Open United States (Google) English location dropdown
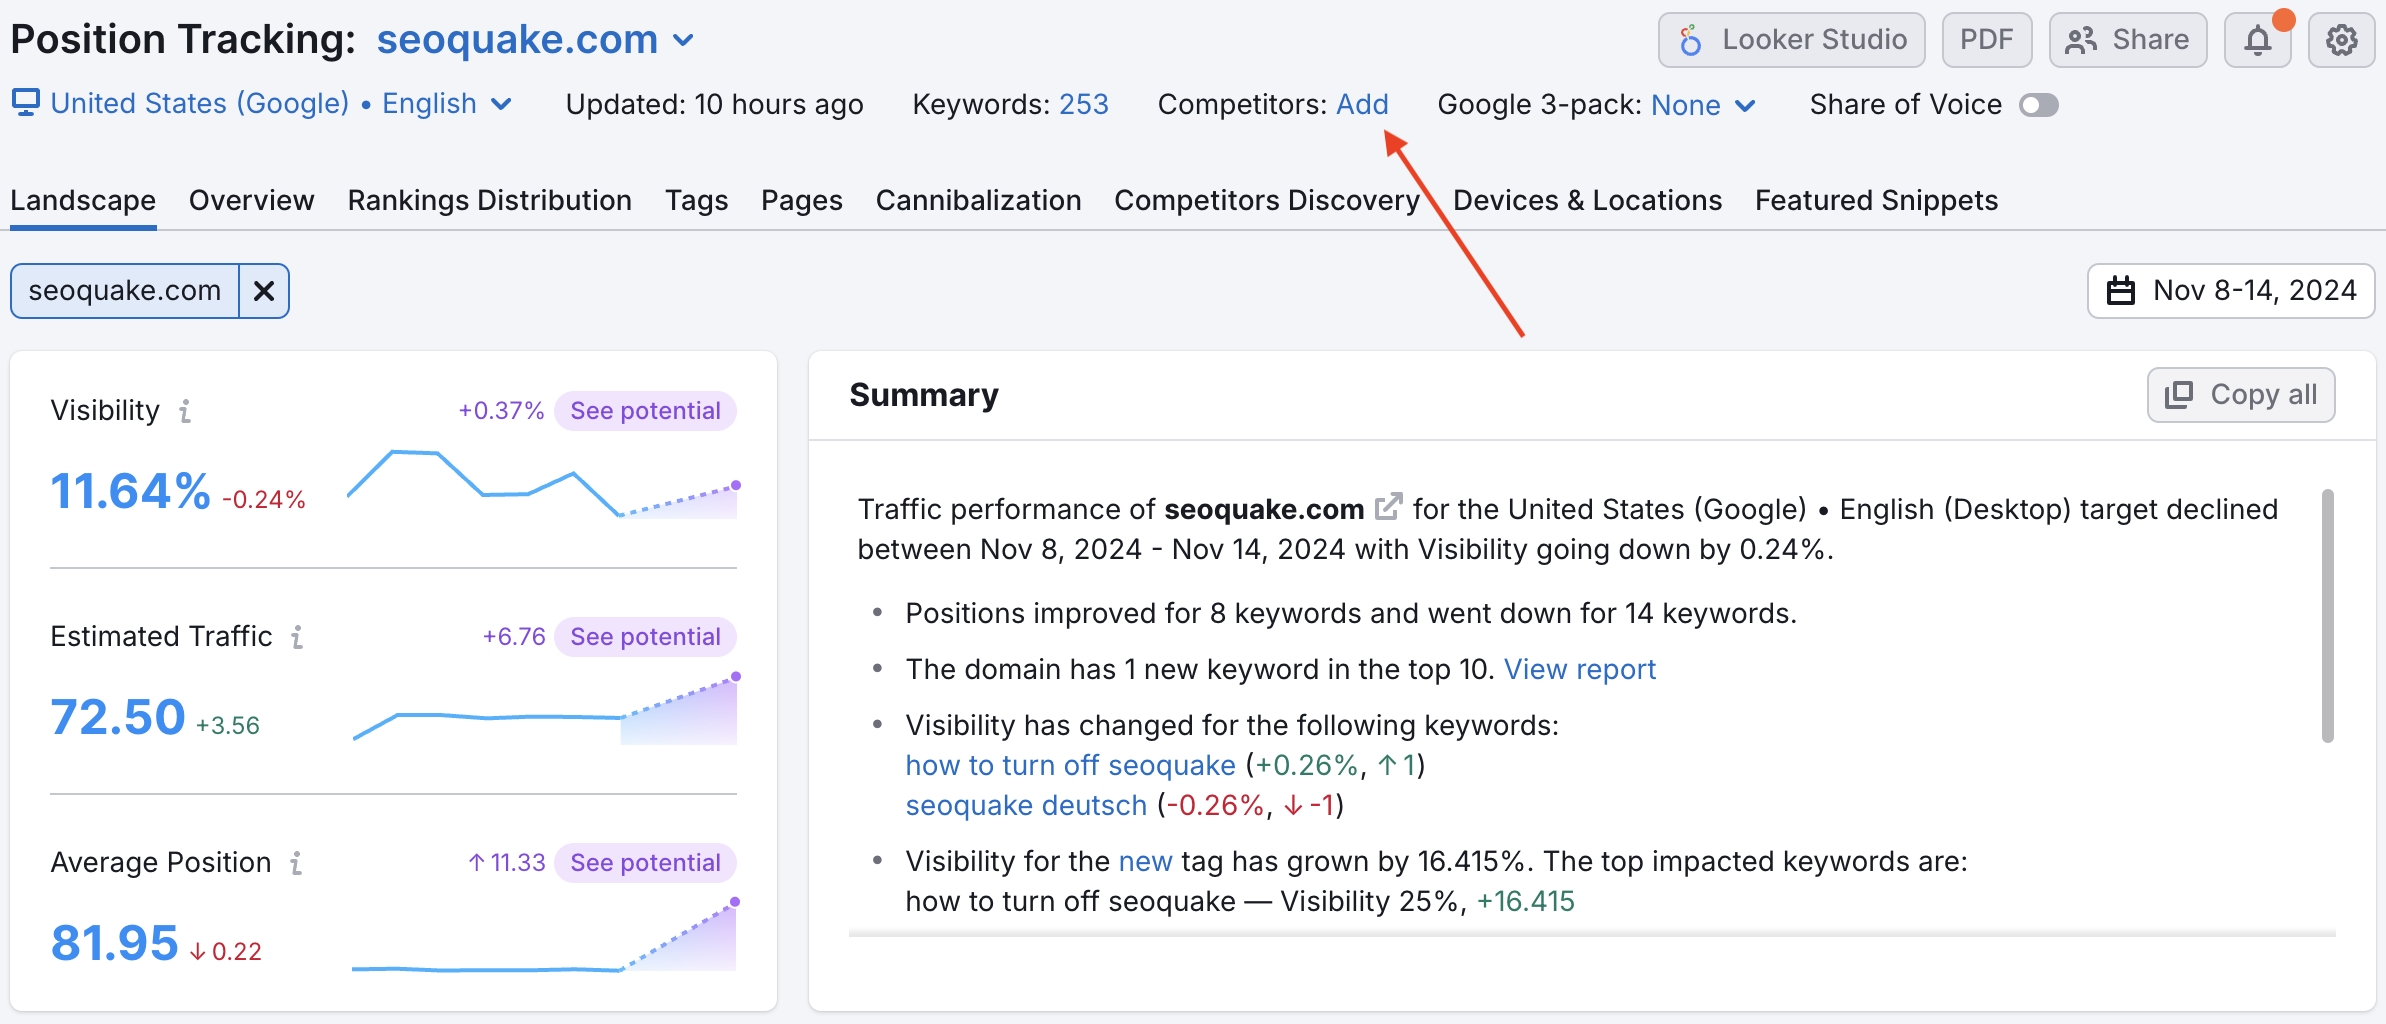 coord(282,104)
